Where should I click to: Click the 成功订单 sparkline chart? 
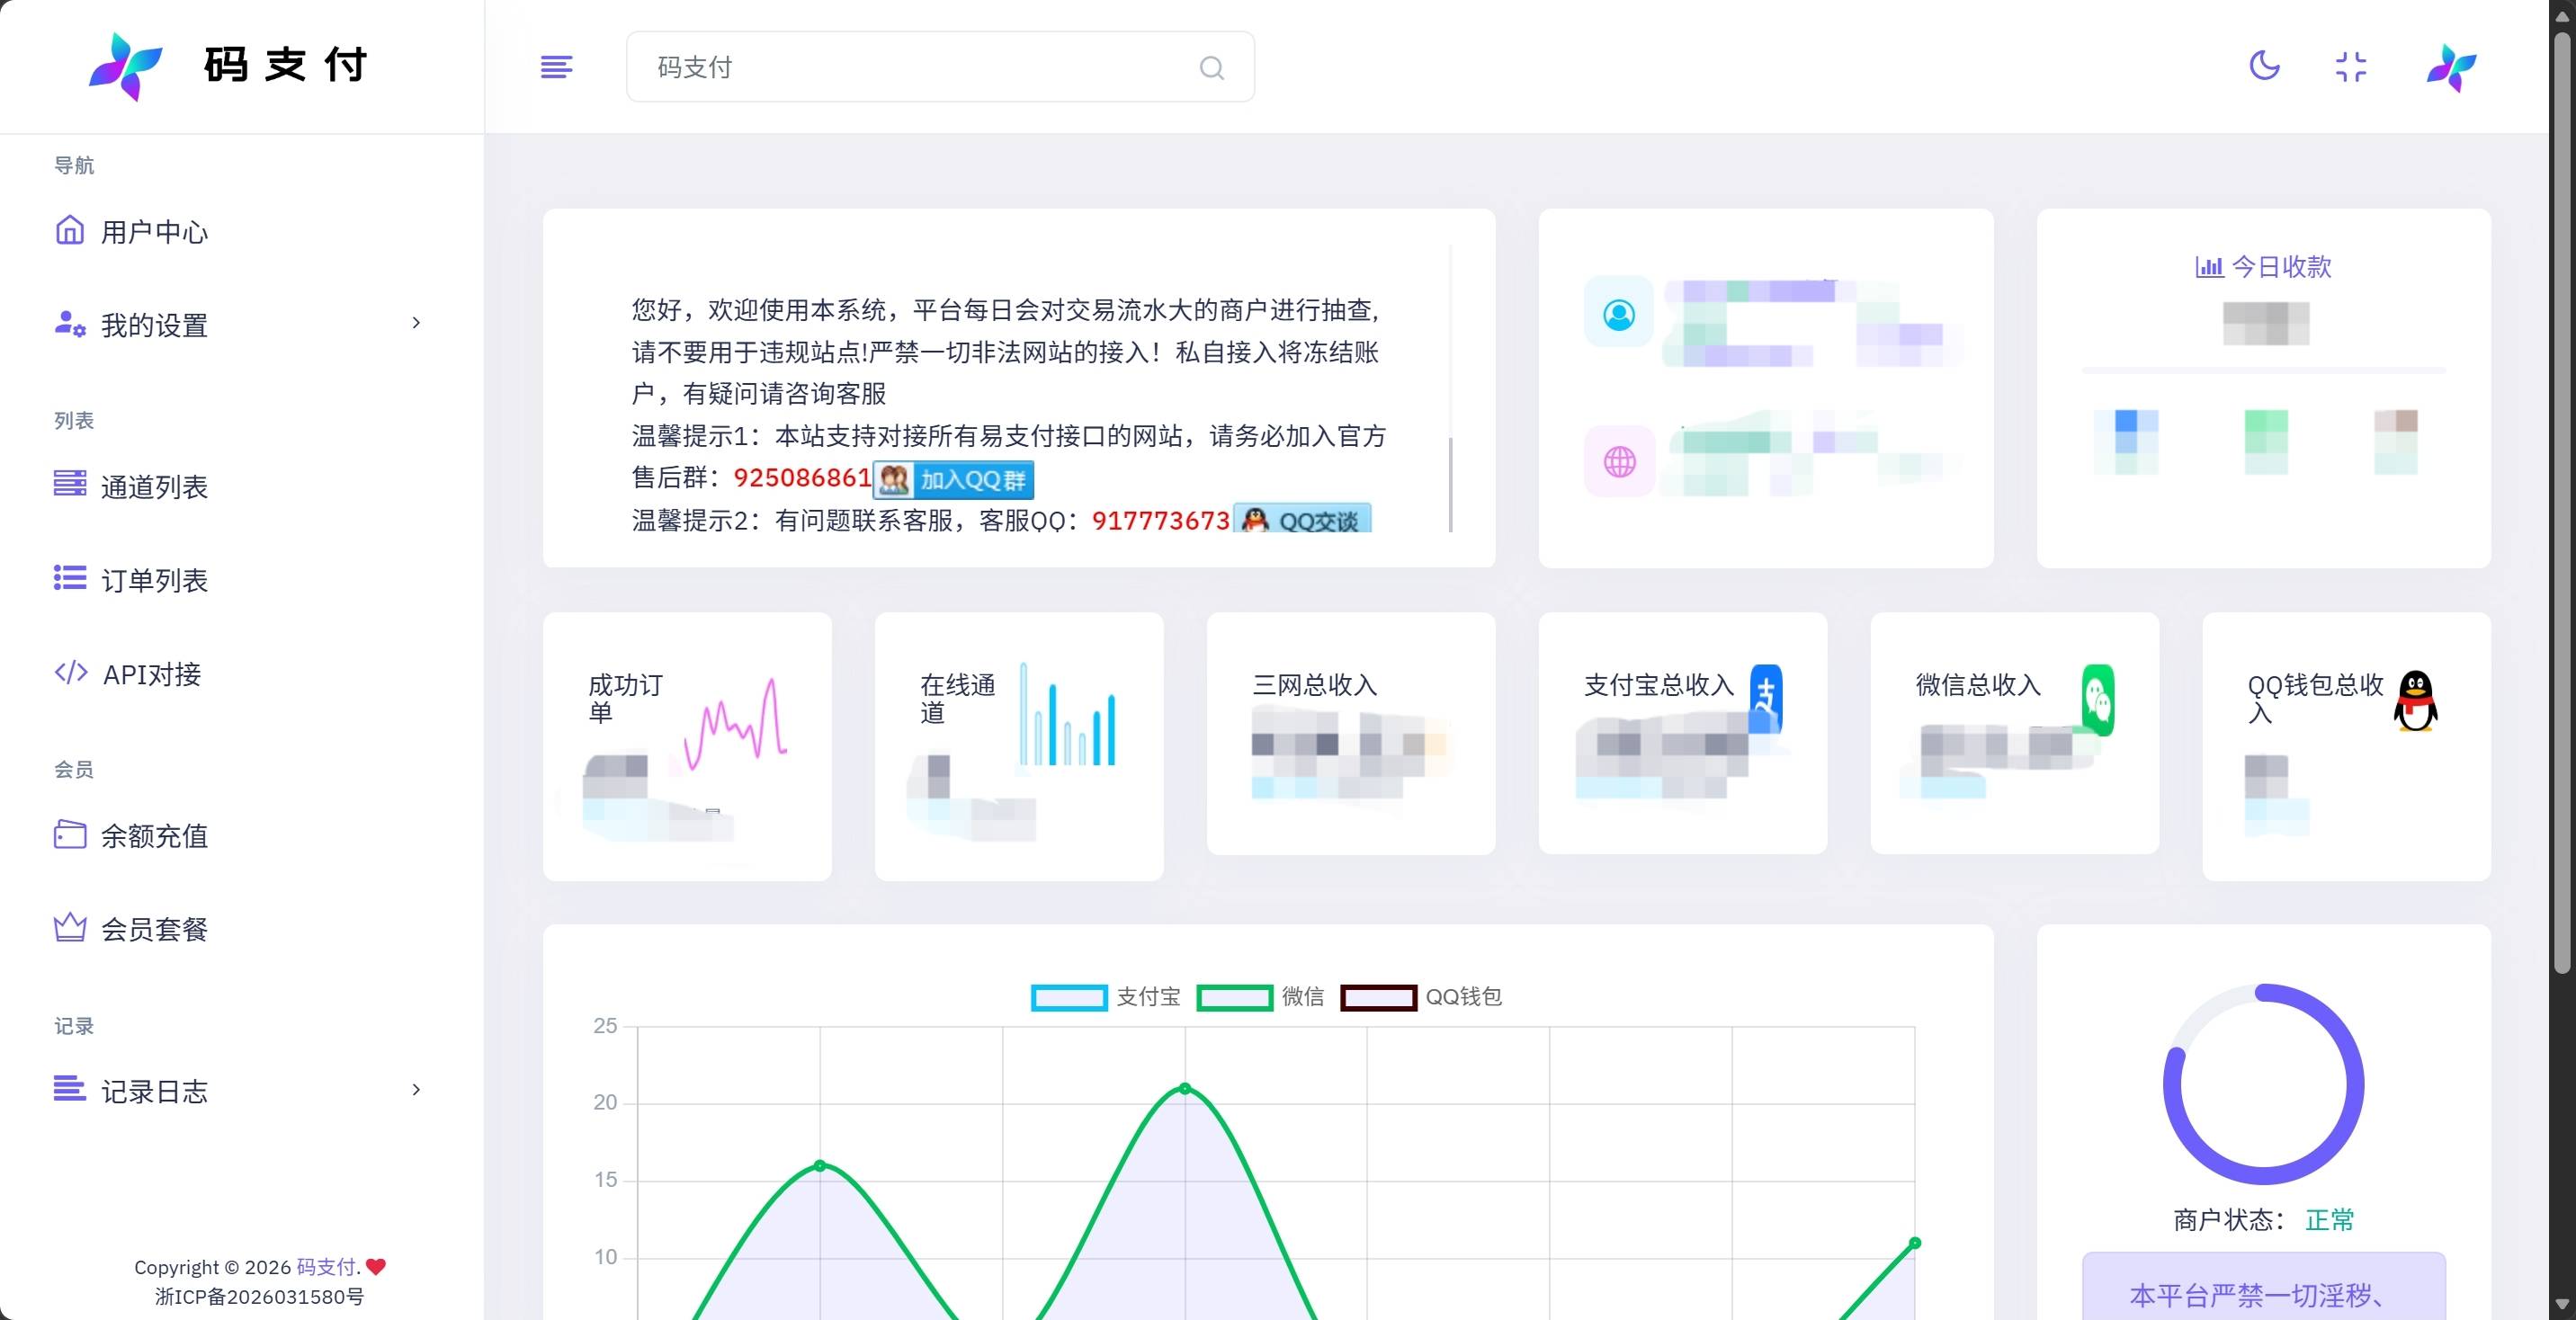click(735, 723)
